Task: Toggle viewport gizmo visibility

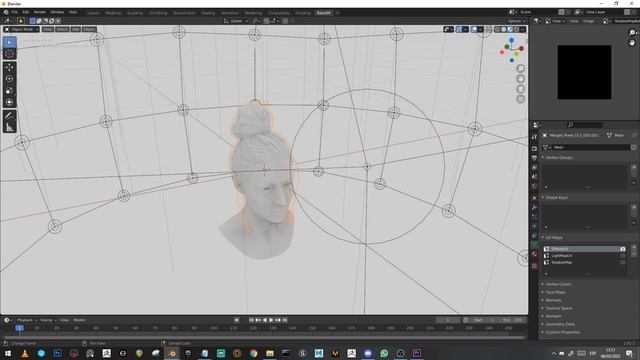Action: click(459, 29)
